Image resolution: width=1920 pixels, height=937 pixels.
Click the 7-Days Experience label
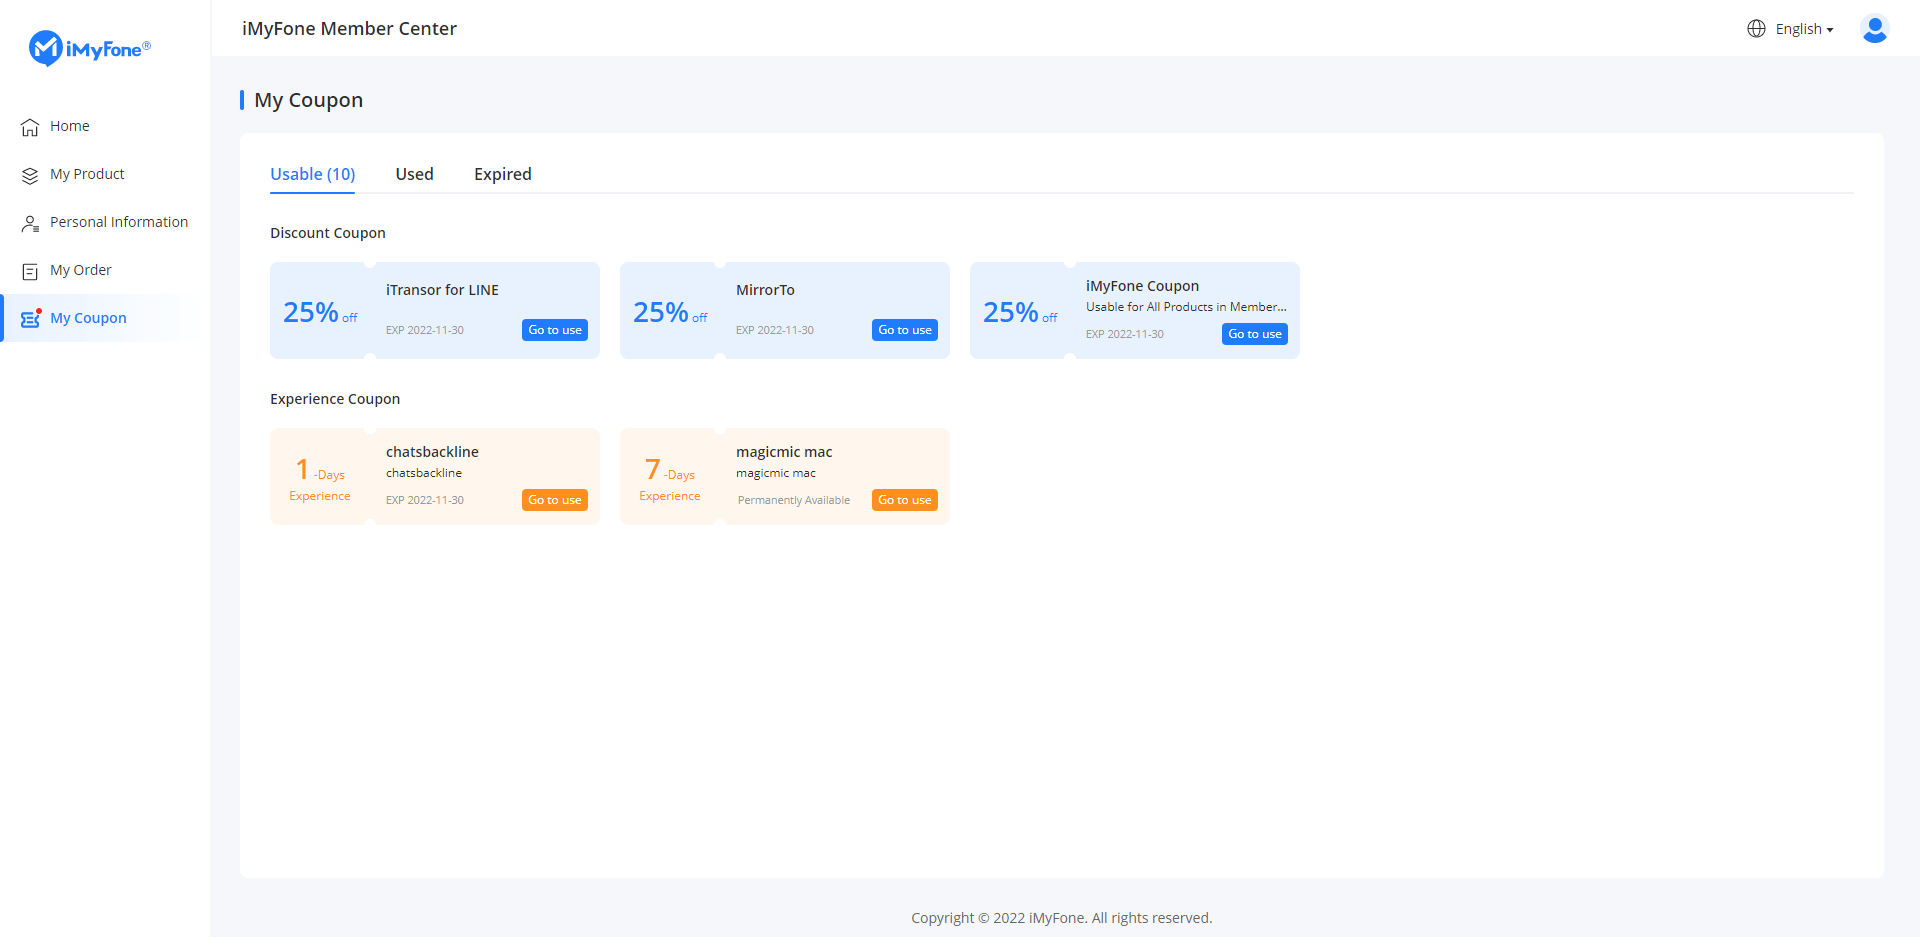click(670, 478)
